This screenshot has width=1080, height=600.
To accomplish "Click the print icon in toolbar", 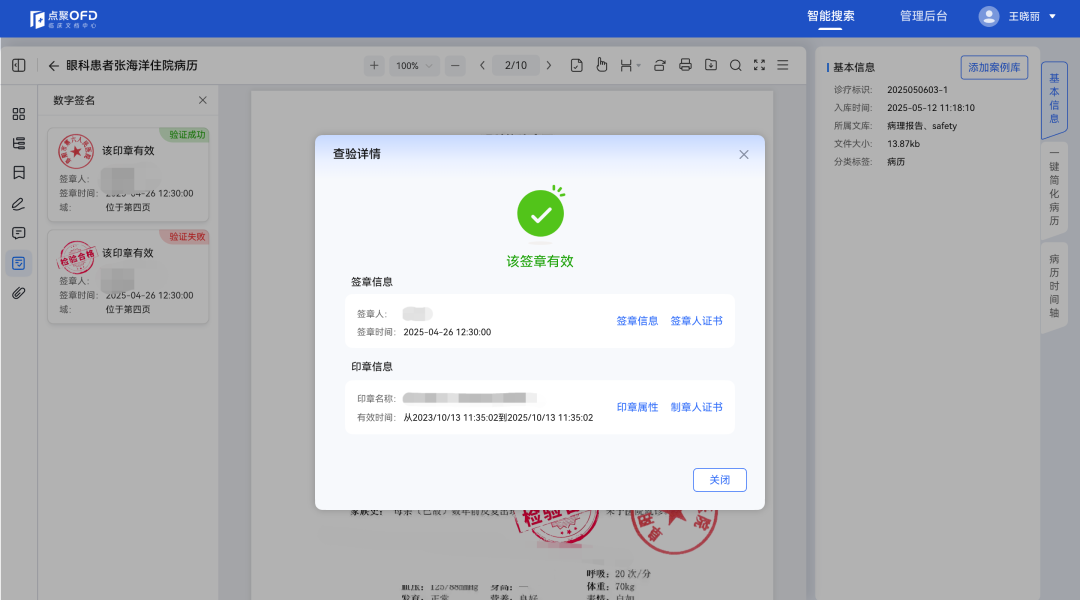I will [685, 66].
